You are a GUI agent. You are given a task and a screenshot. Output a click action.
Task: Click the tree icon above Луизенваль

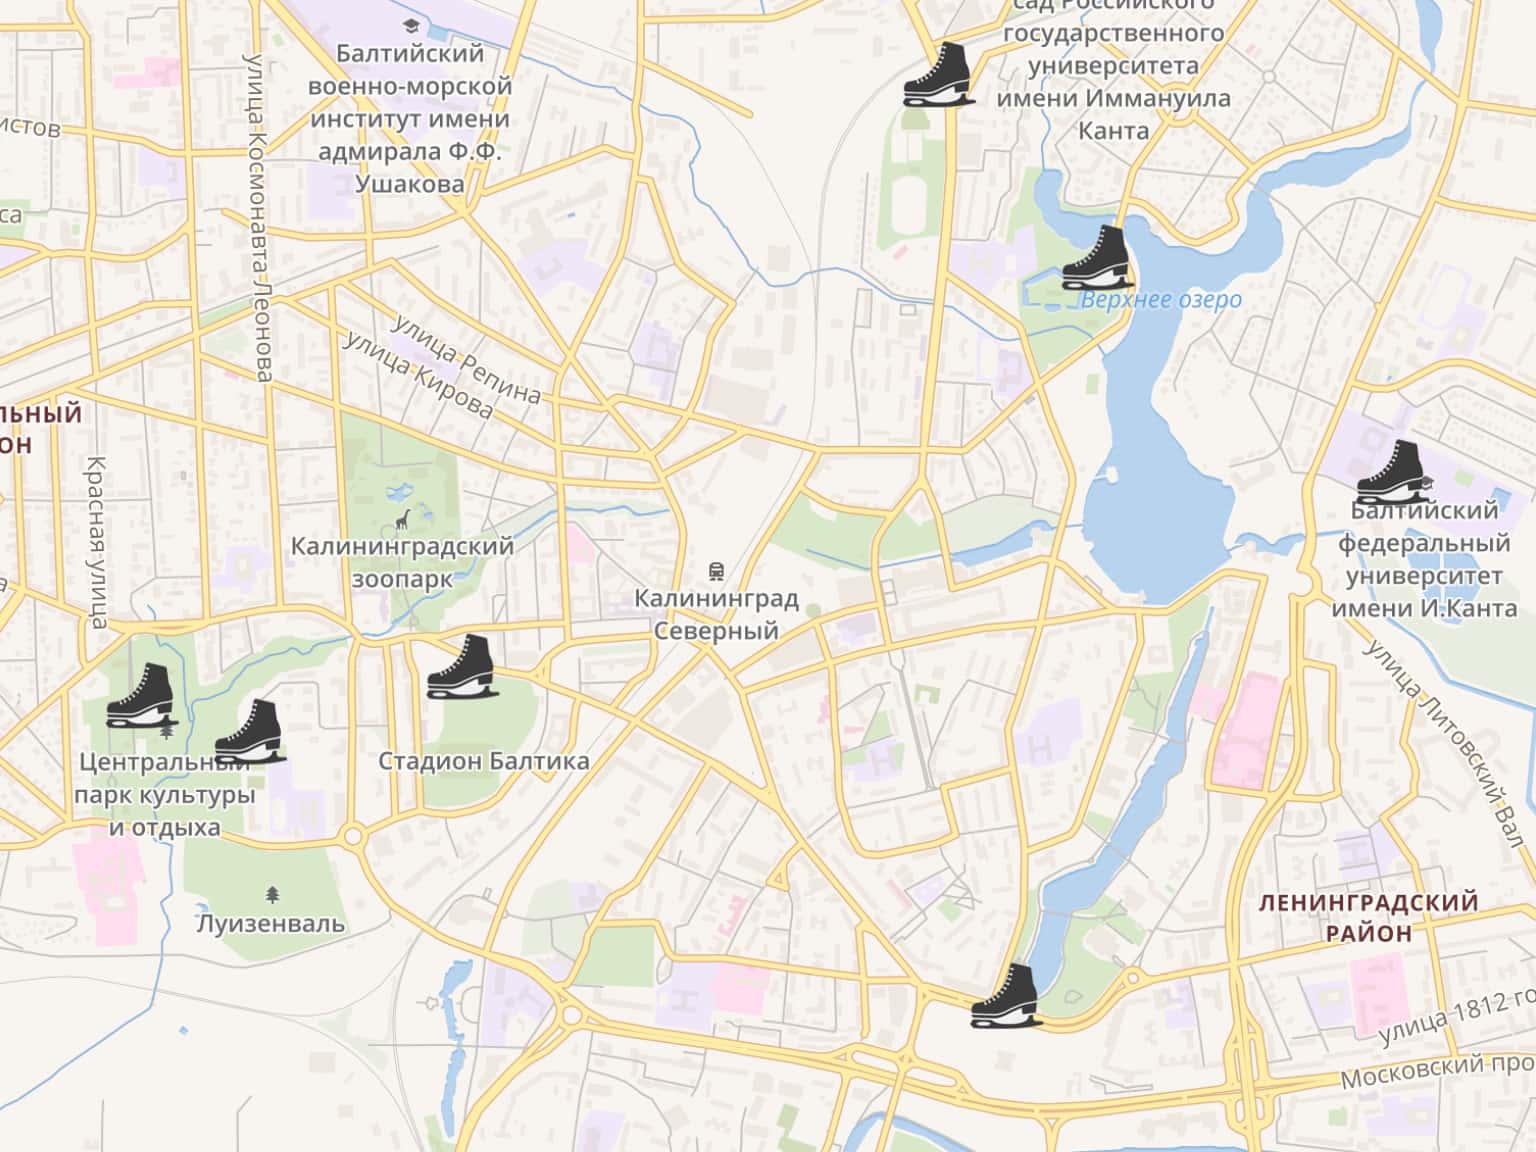272,893
